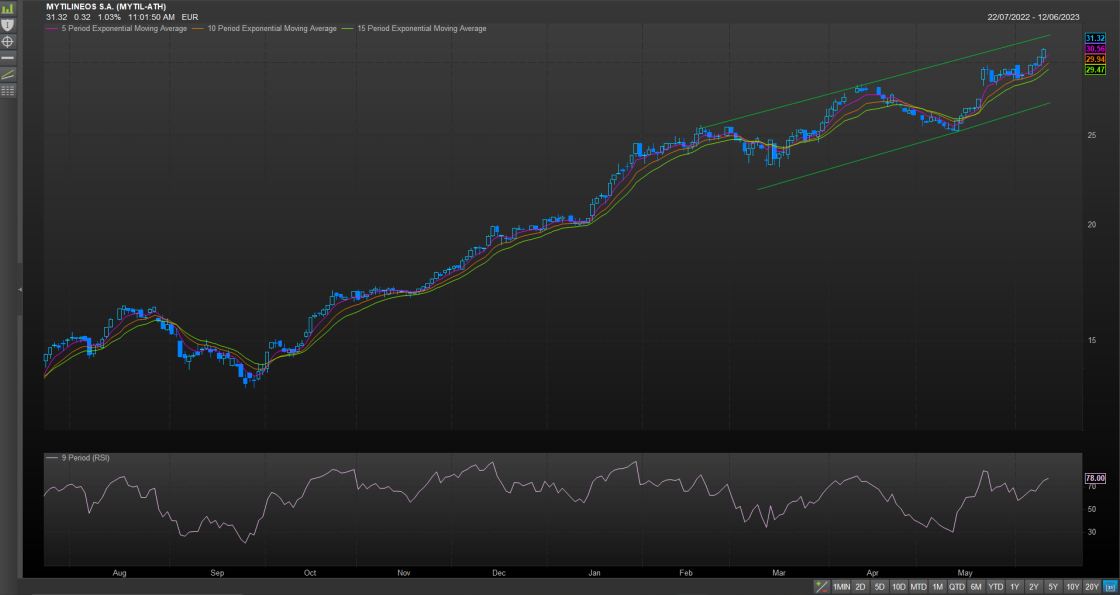Set chart range to 5D
This screenshot has width=1120, height=595.
879,587
